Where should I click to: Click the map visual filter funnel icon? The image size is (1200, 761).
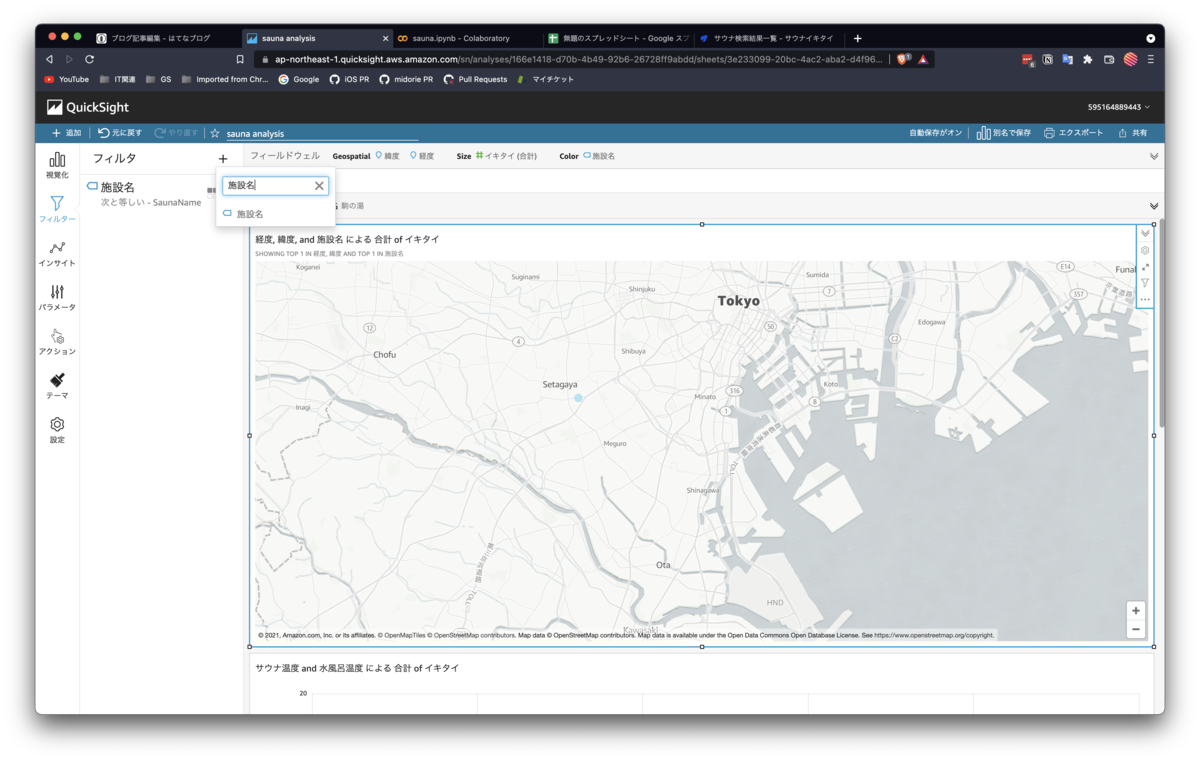1145,283
